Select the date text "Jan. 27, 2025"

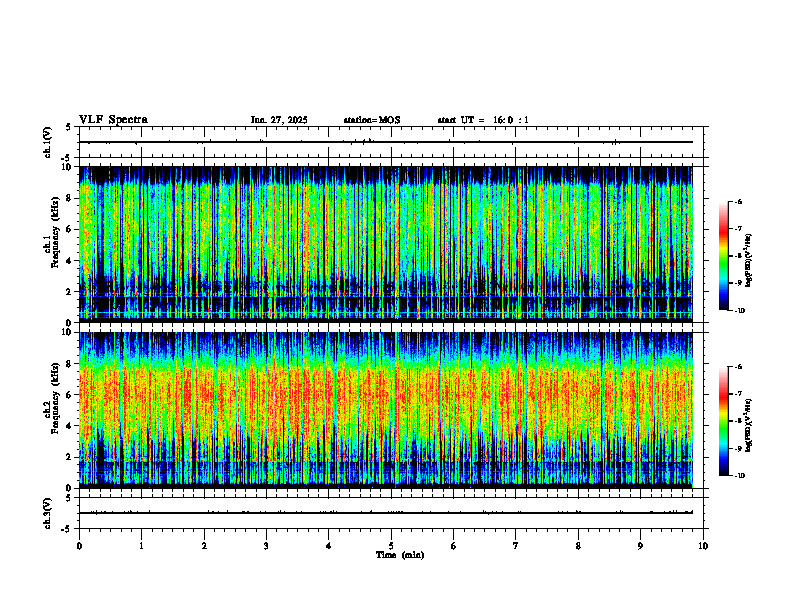tap(279, 120)
